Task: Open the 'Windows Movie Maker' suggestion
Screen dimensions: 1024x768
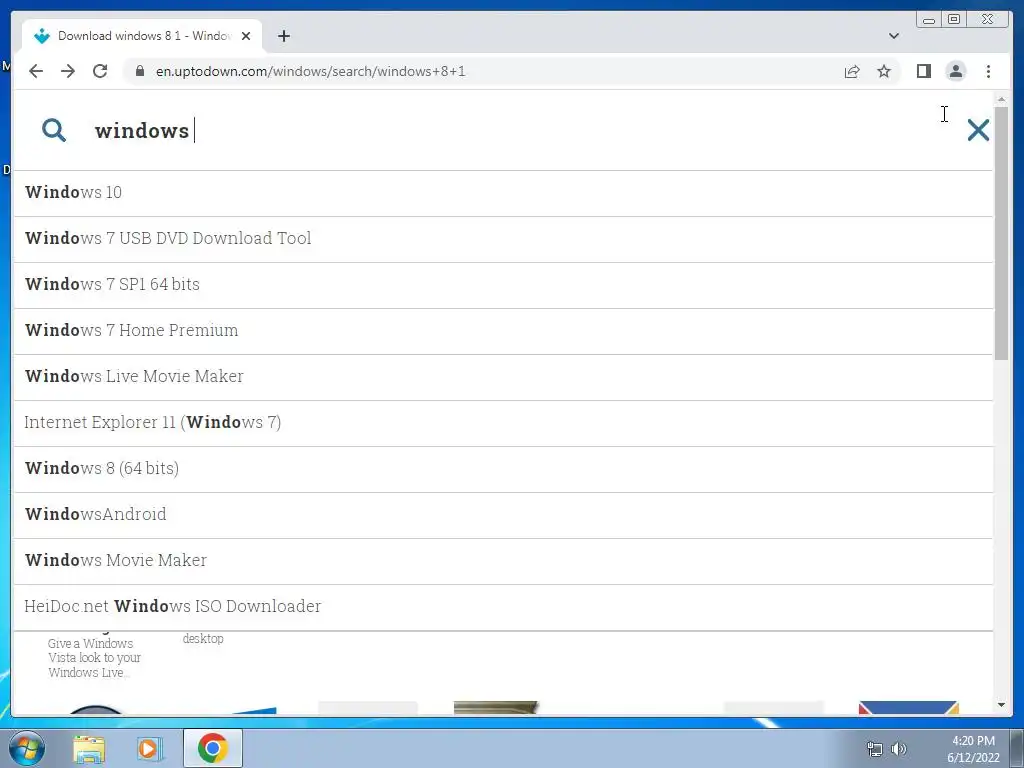Action: point(503,561)
